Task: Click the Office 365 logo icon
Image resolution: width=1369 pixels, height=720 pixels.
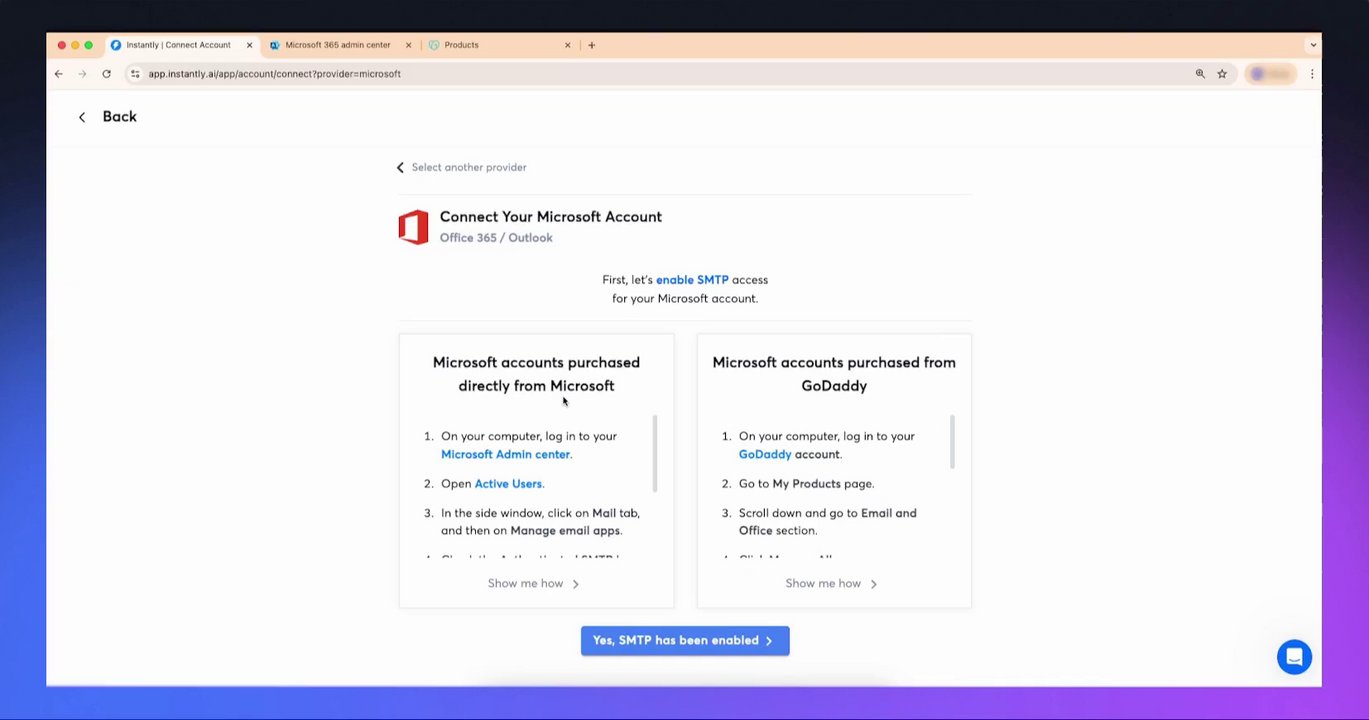Action: pos(413,227)
